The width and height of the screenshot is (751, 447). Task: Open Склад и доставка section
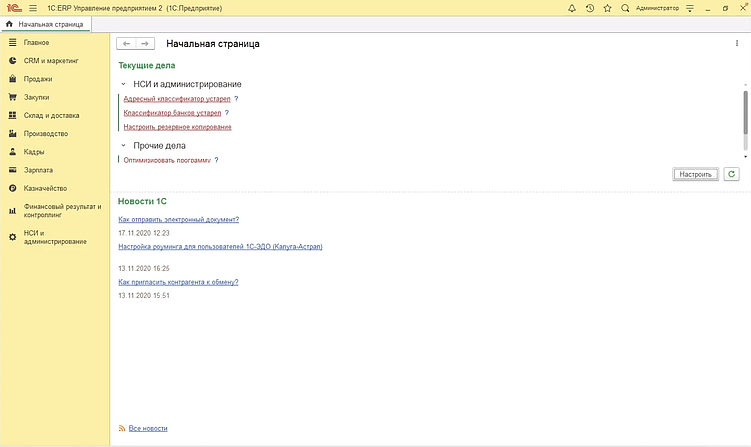click(x=51, y=115)
